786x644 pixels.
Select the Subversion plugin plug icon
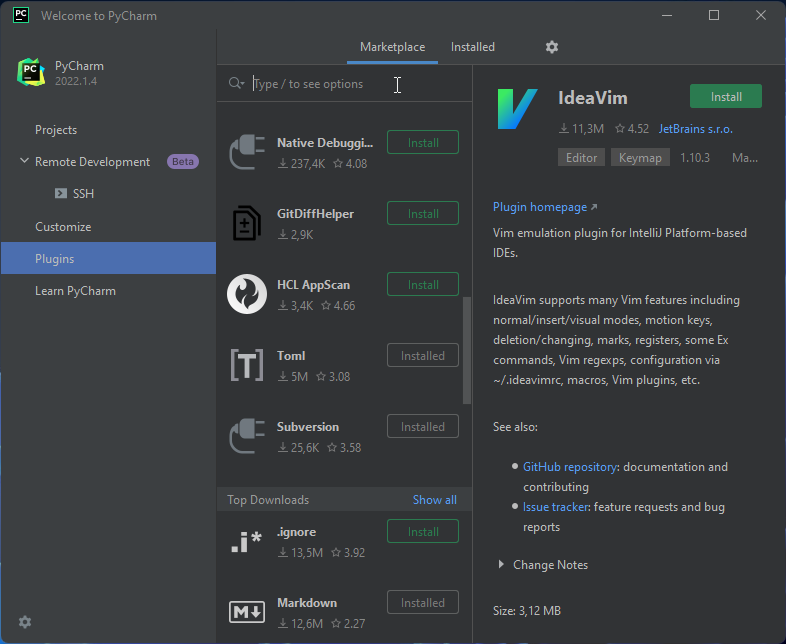tap(247, 436)
